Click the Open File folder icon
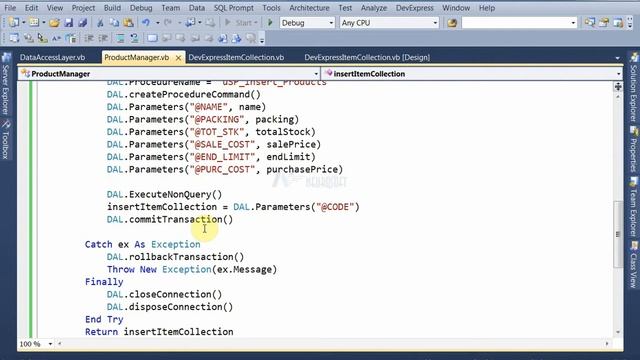The height and width of the screenshot is (360, 640). coord(54,22)
